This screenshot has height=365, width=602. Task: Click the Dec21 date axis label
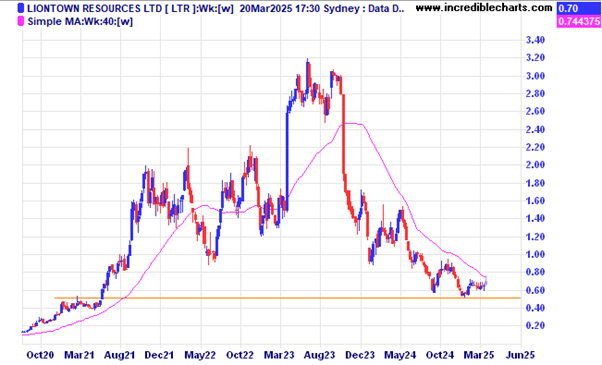tap(159, 355)
